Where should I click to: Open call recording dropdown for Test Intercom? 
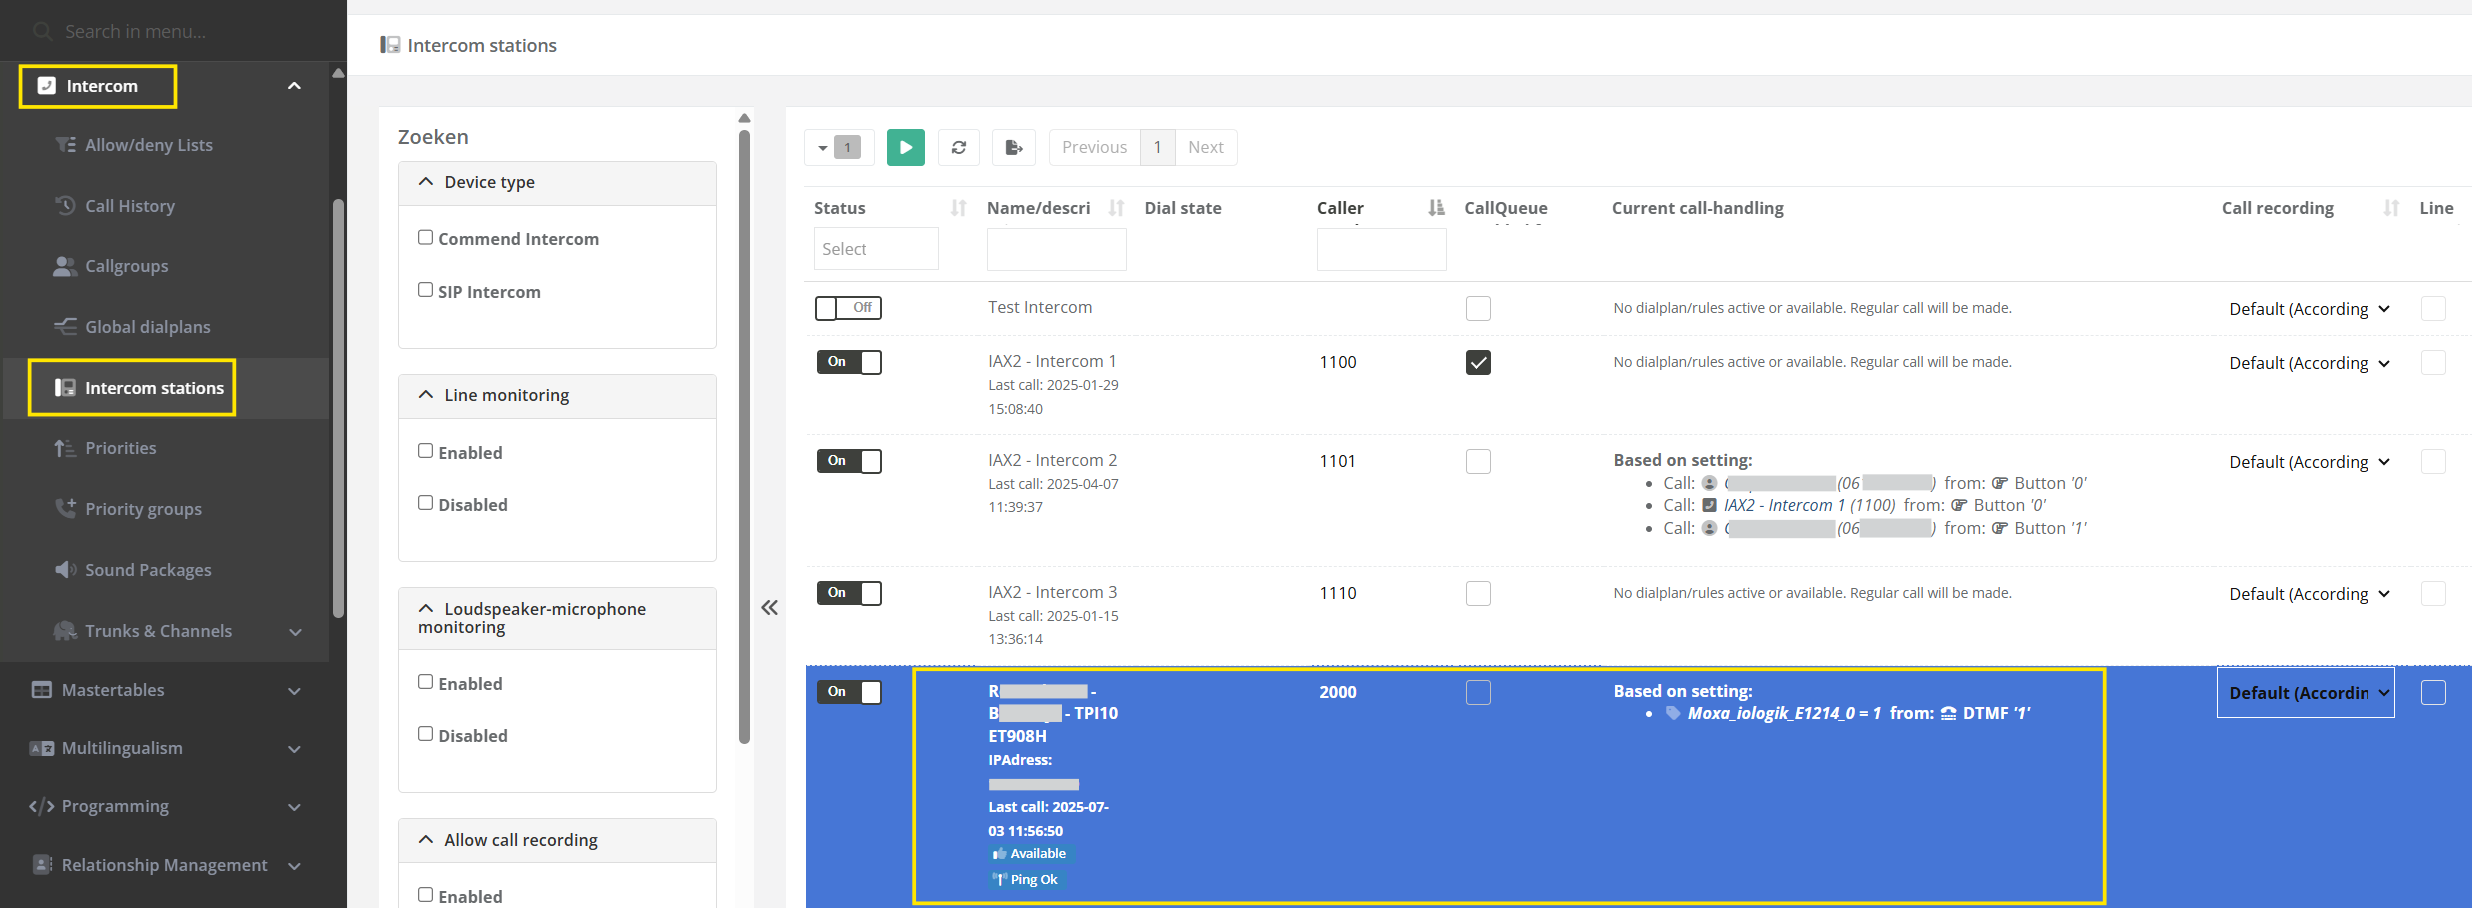(2308, 309)
